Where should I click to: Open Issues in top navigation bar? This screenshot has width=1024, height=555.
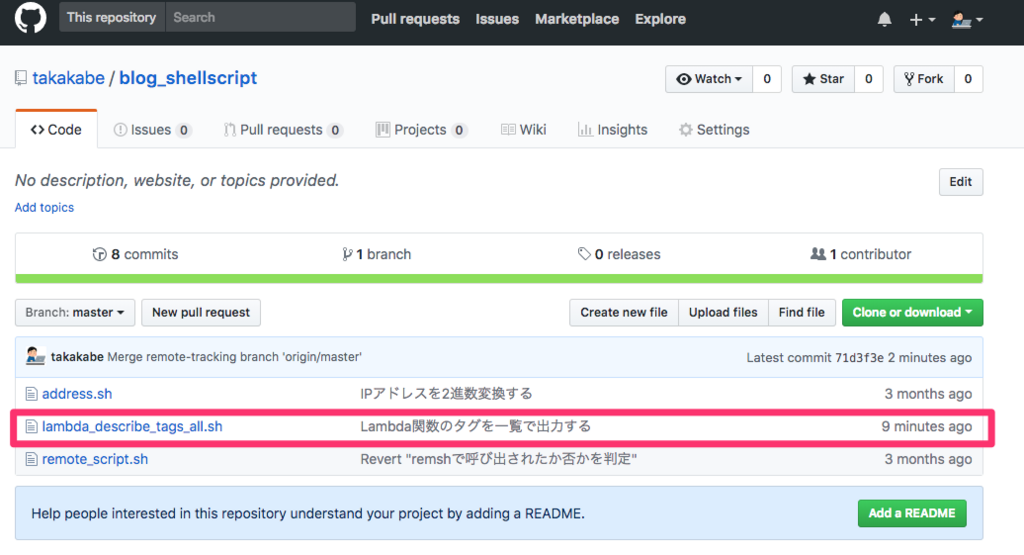pyautogui.click(x=497, y=19)
